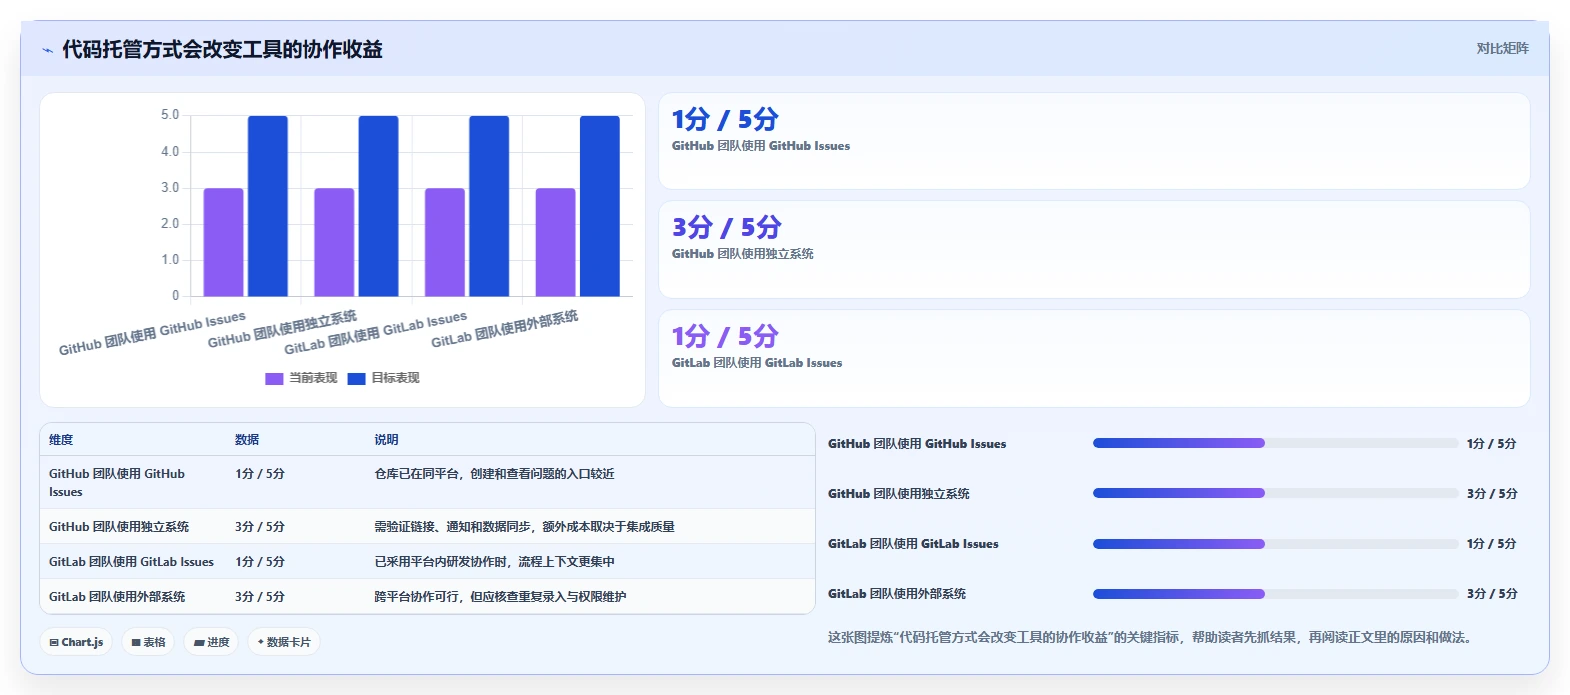Click card label GitHub 团队使用独立系统

click(742, 254)
